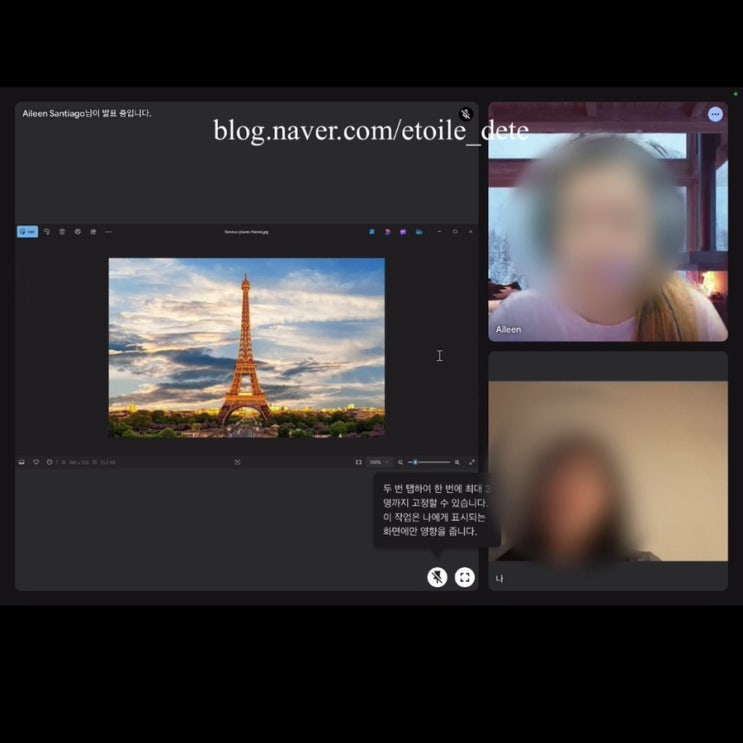Open Aileen's tile more options menu
Screen dimensions: 743x743
pyautogui.click(x=715, y=114)
